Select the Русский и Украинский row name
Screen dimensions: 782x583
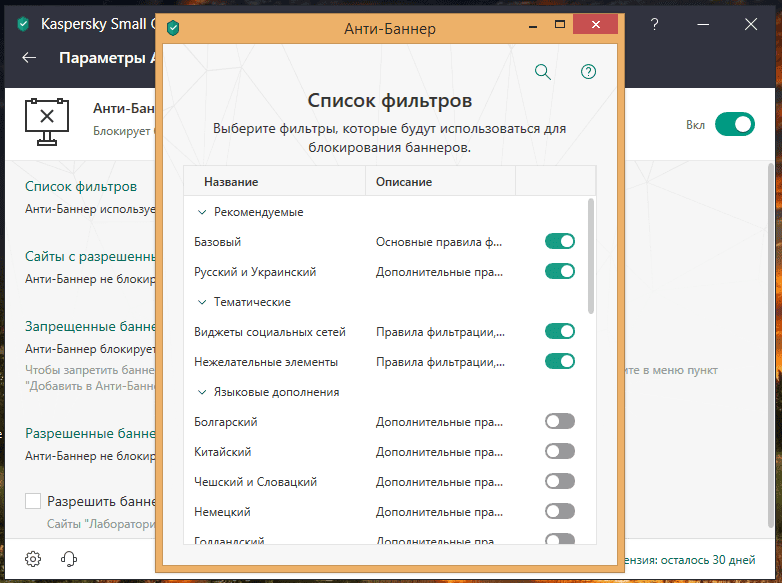pos(255,272)
